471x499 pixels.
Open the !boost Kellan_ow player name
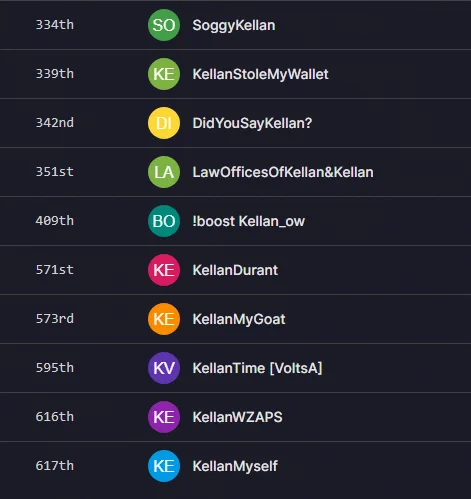[249, 221]
